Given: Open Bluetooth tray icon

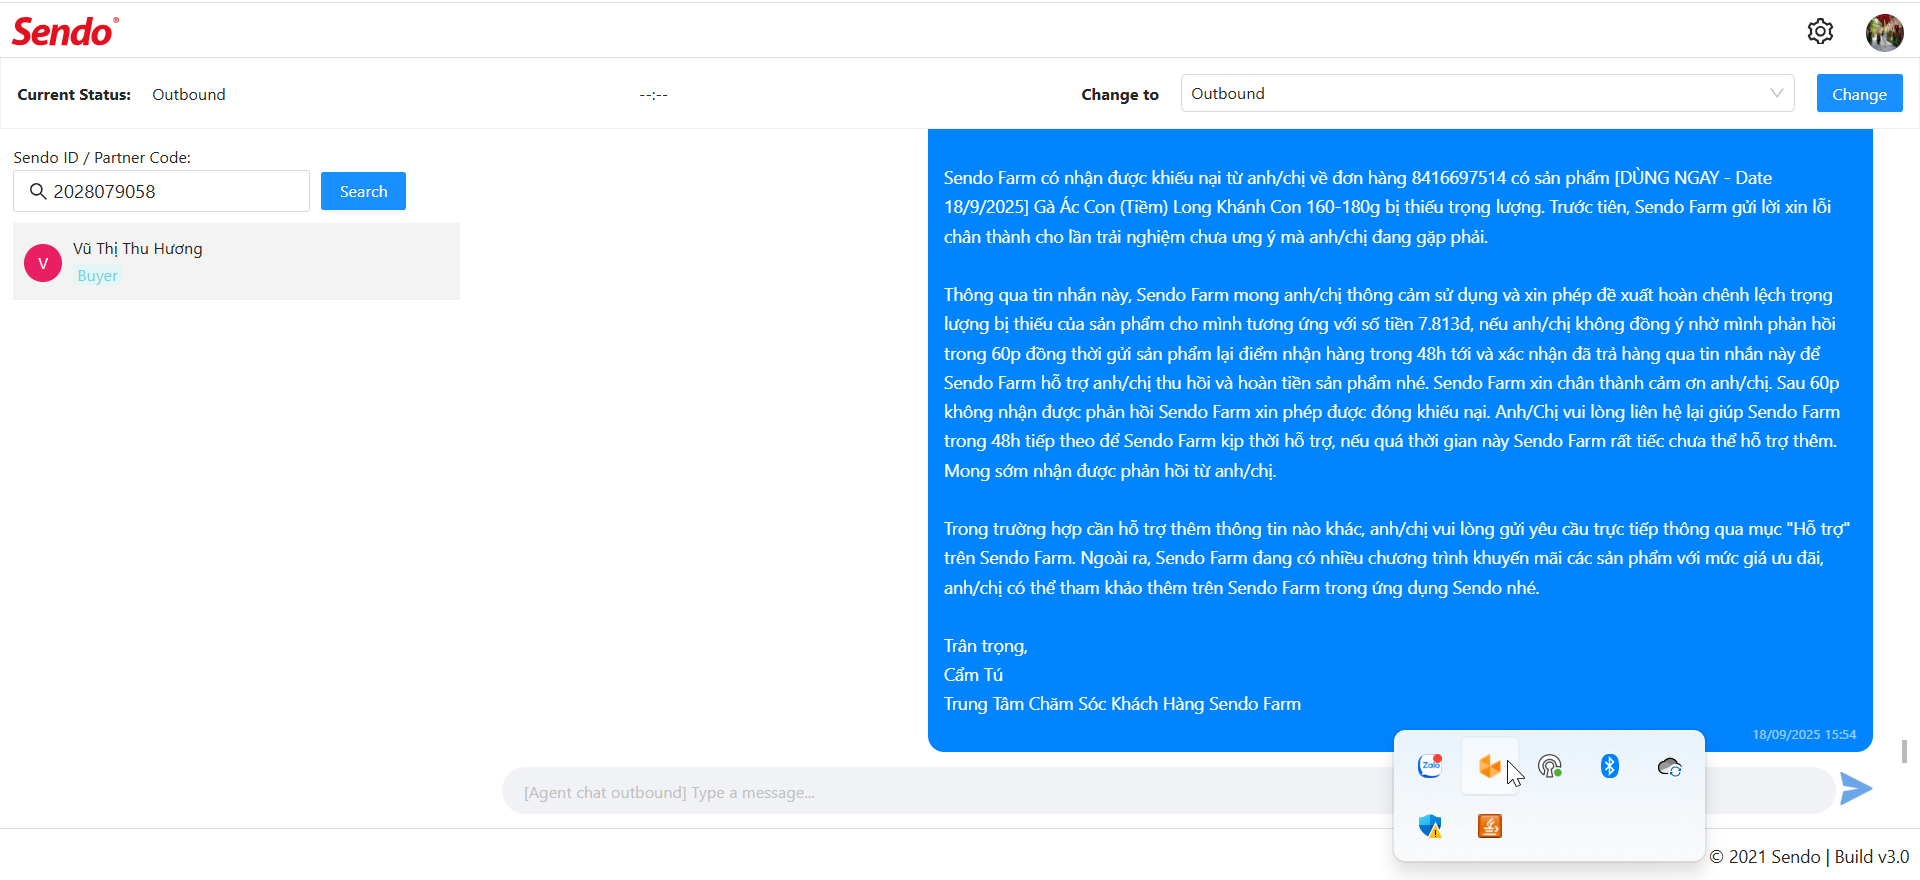Looking at the screenshot, I should pyautogui.click(x=1609, y=766).
